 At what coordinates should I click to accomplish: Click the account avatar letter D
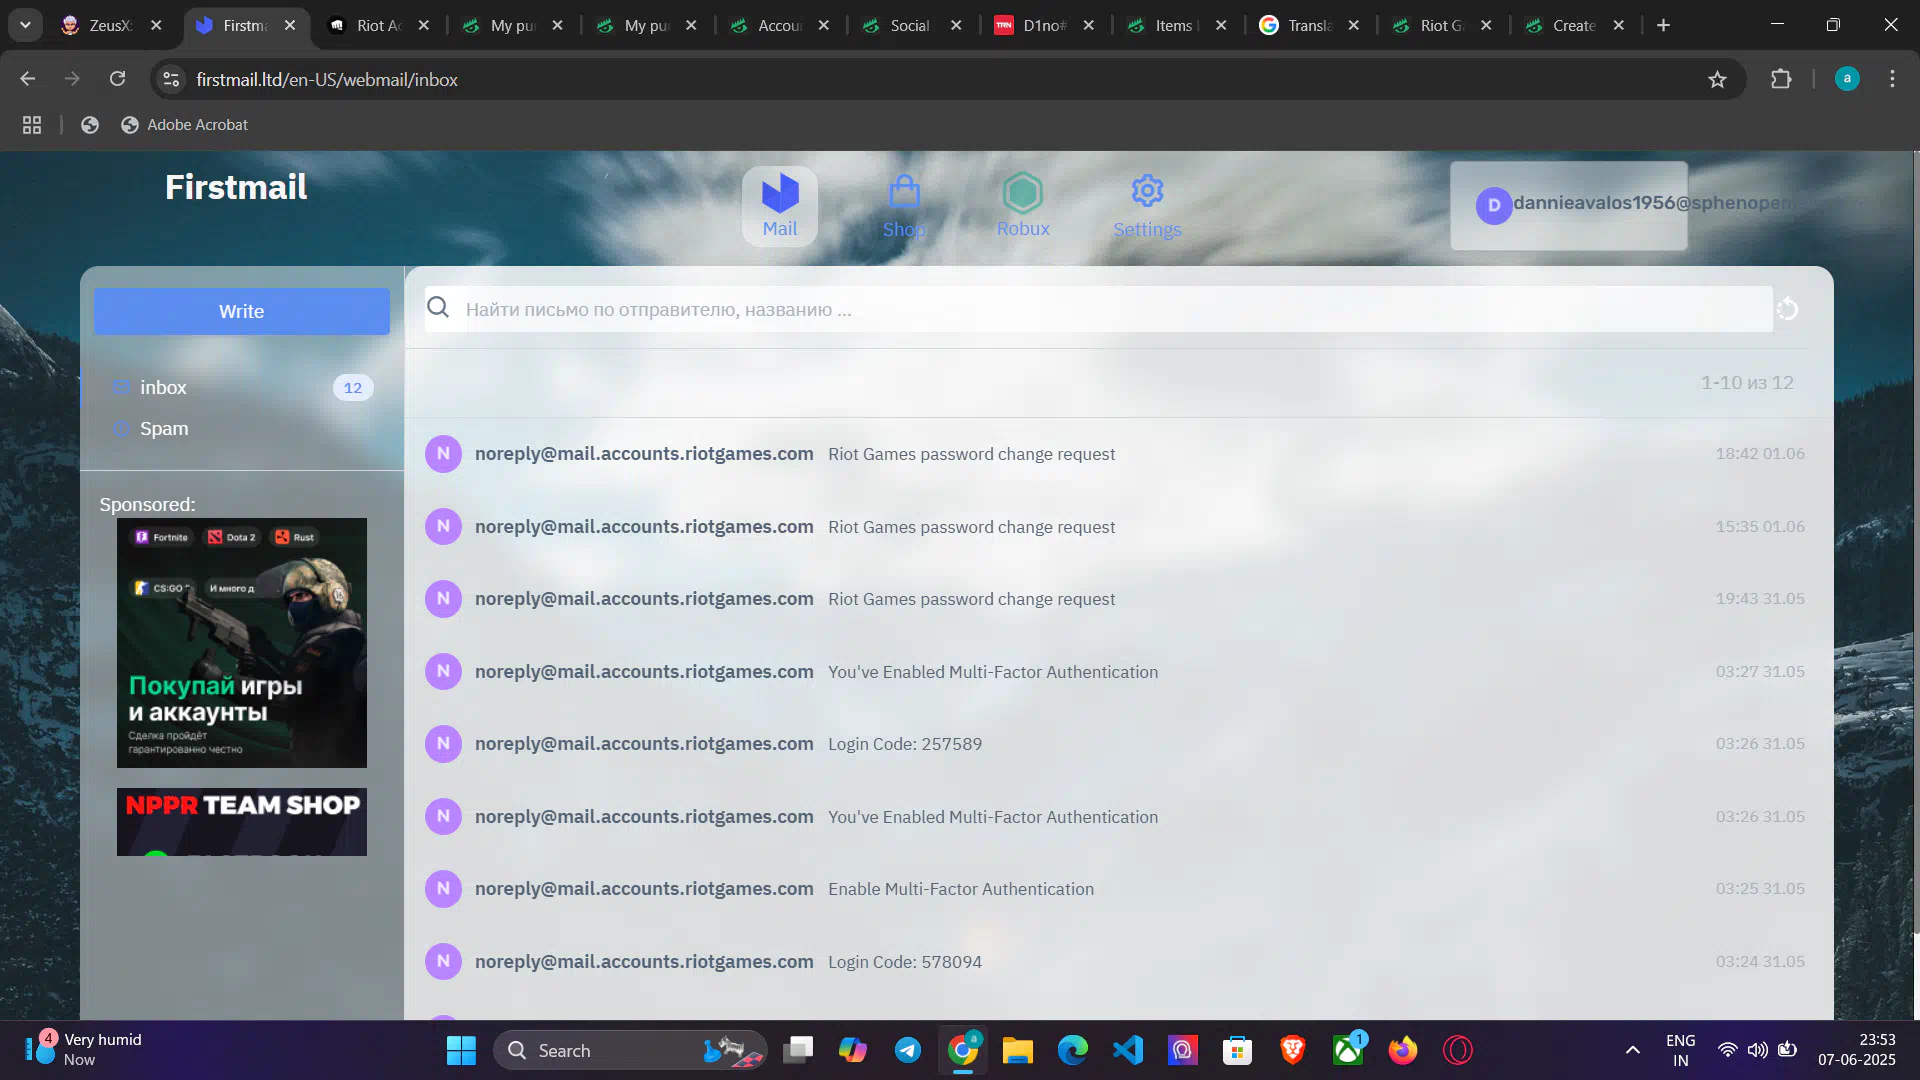coord(1494,205)
